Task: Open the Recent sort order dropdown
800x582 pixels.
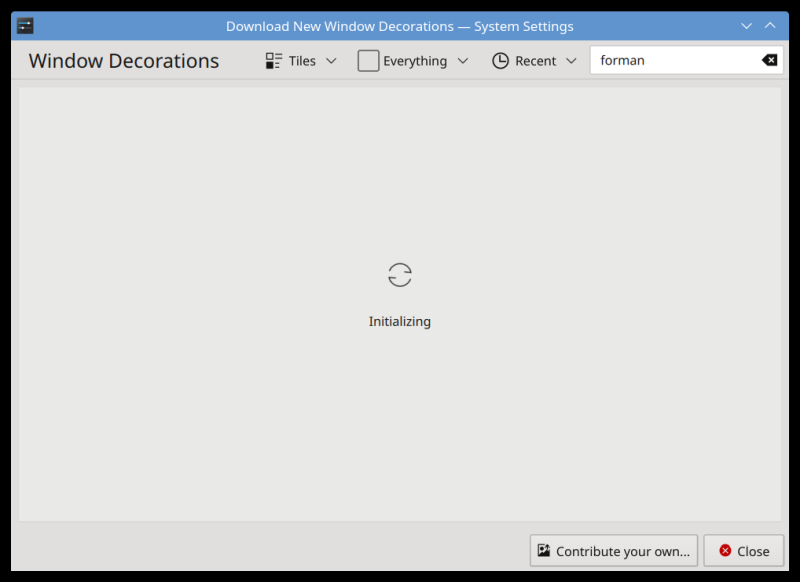Action: point(571,60)
